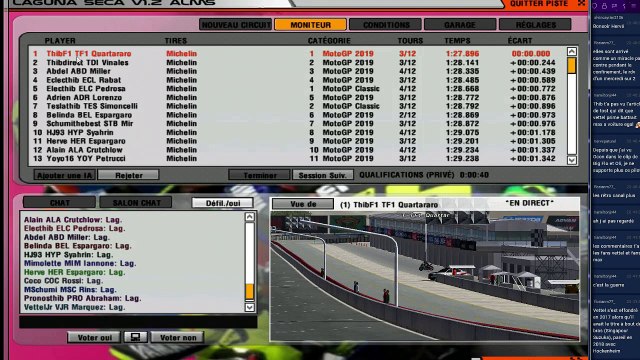This screenshot has width=640, height=360.
Task: Select Belinda BEL Espargaro row
Action: (x=297, y=115)
